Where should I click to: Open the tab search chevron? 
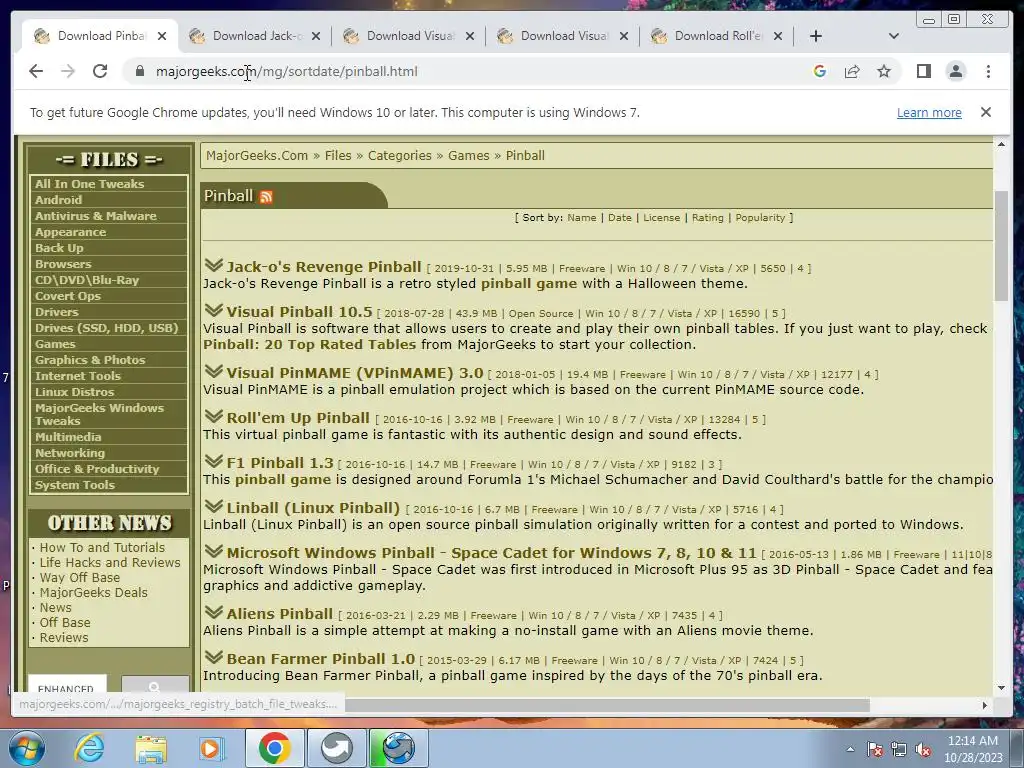[894, 36]
